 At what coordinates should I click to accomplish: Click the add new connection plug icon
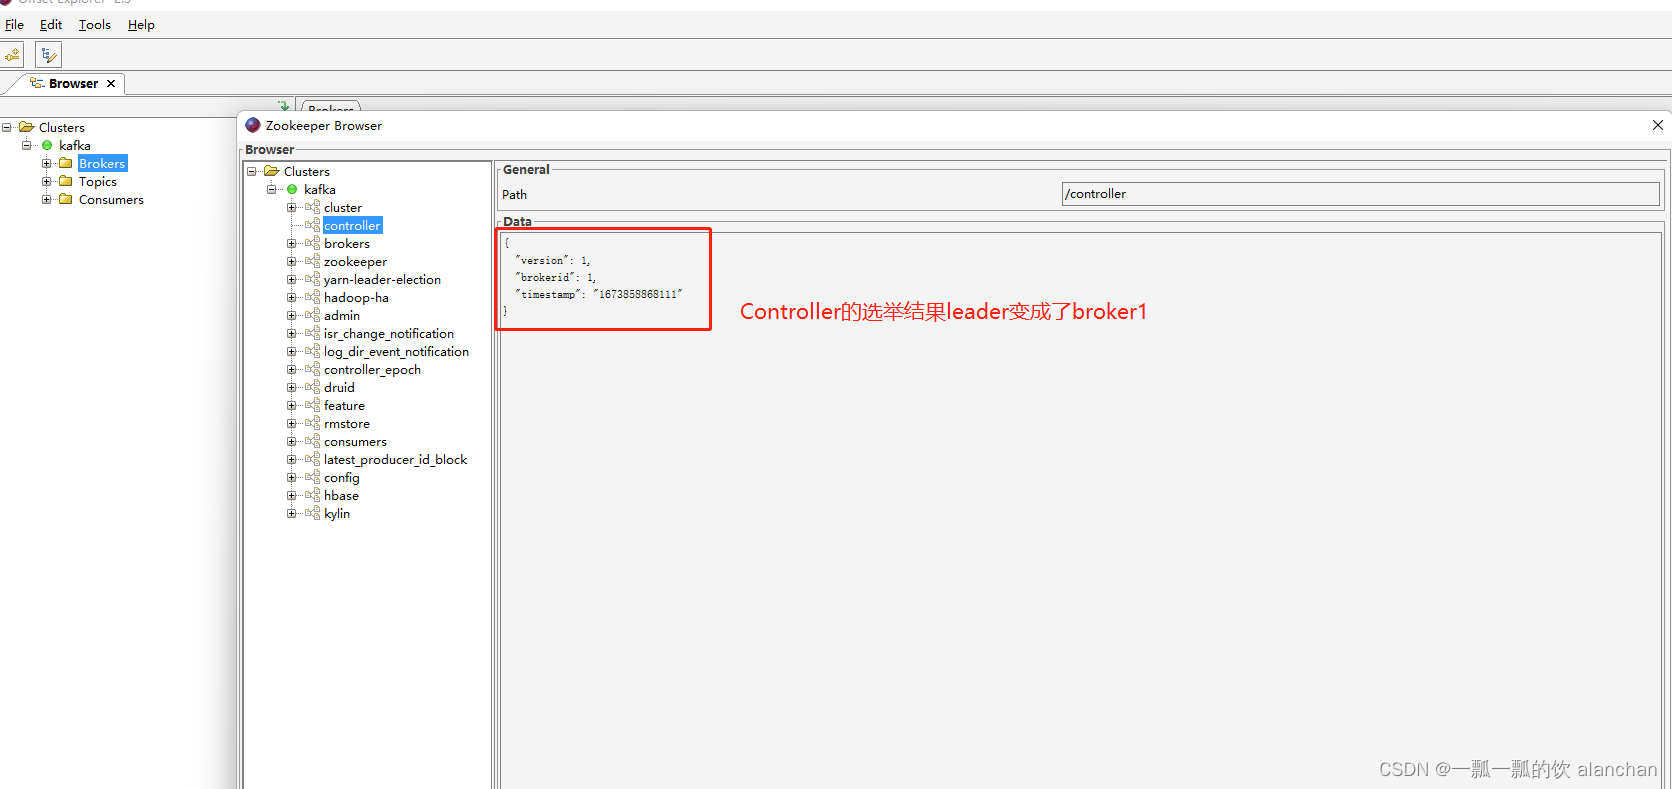click(x=12, y=55)
